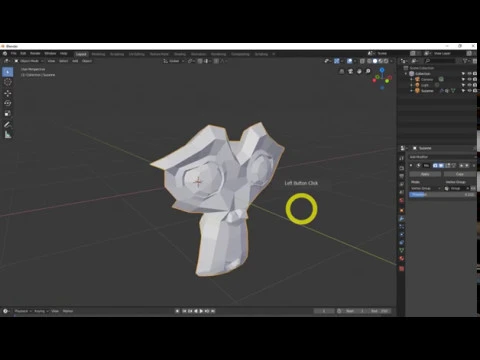Open the pivot point dropdown
The image size is (480, 360).
click(191, 61)
